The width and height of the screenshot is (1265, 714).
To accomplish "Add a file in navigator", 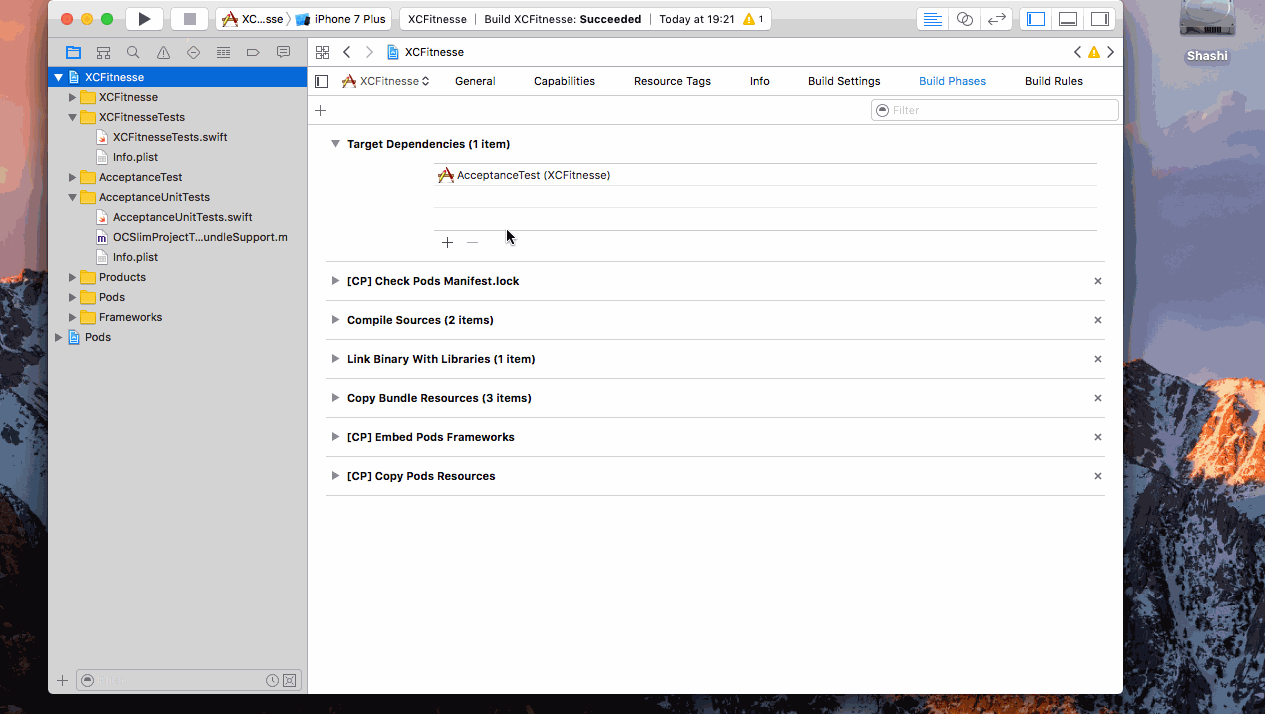I will [62, 680].
